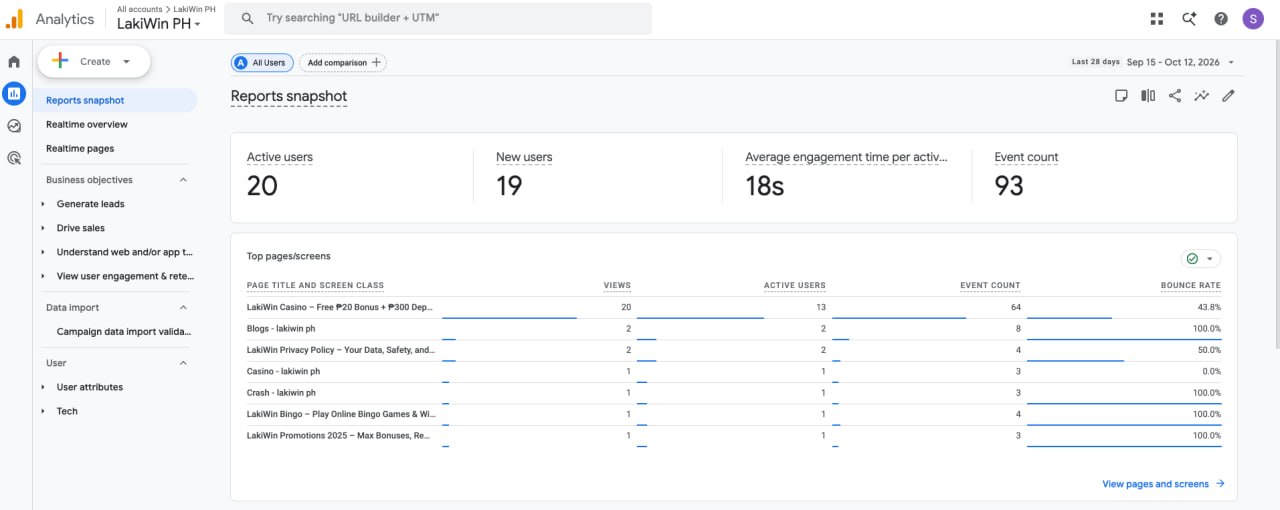Collapse the User section chevron
Screen dimensions: 1280x510
[183, 363]
